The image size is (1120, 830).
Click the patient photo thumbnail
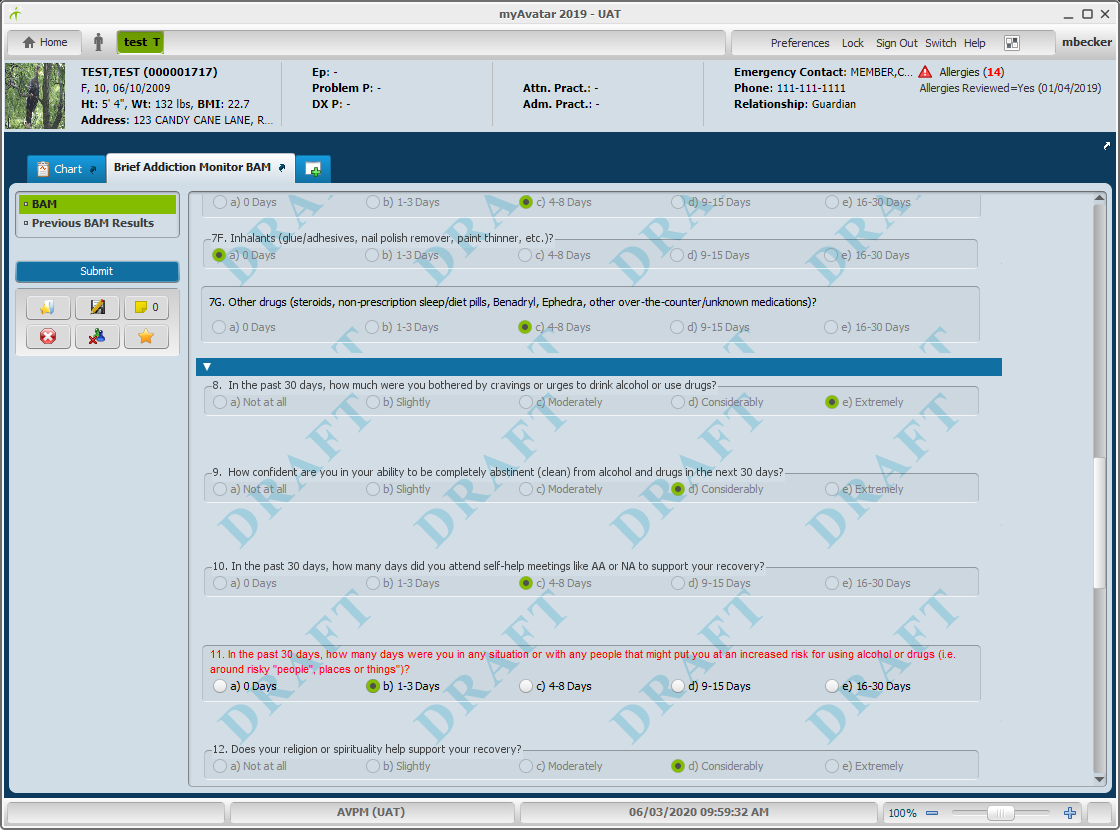tap(35, 96)
